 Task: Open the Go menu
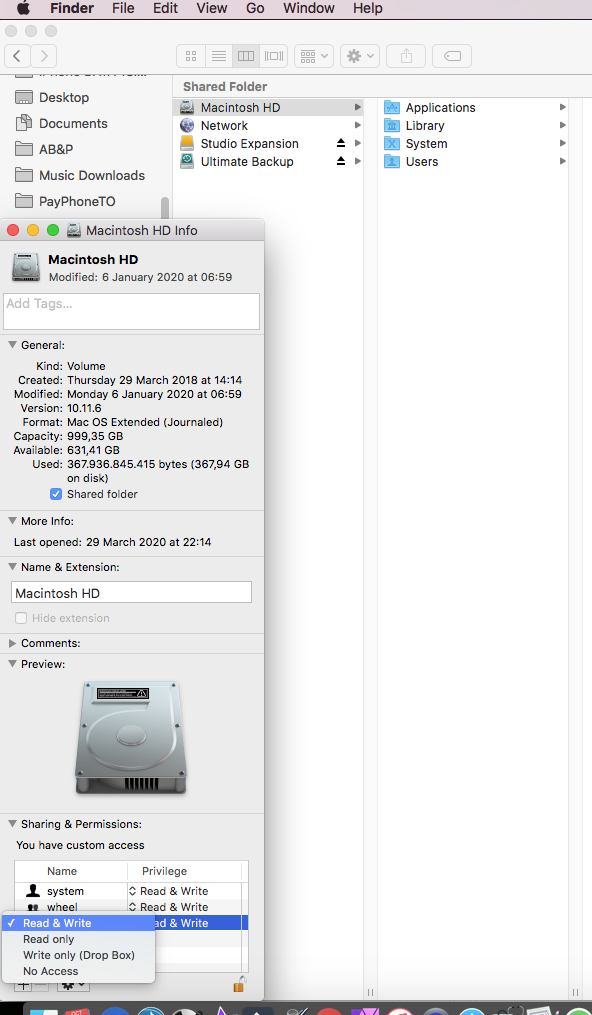255,8
